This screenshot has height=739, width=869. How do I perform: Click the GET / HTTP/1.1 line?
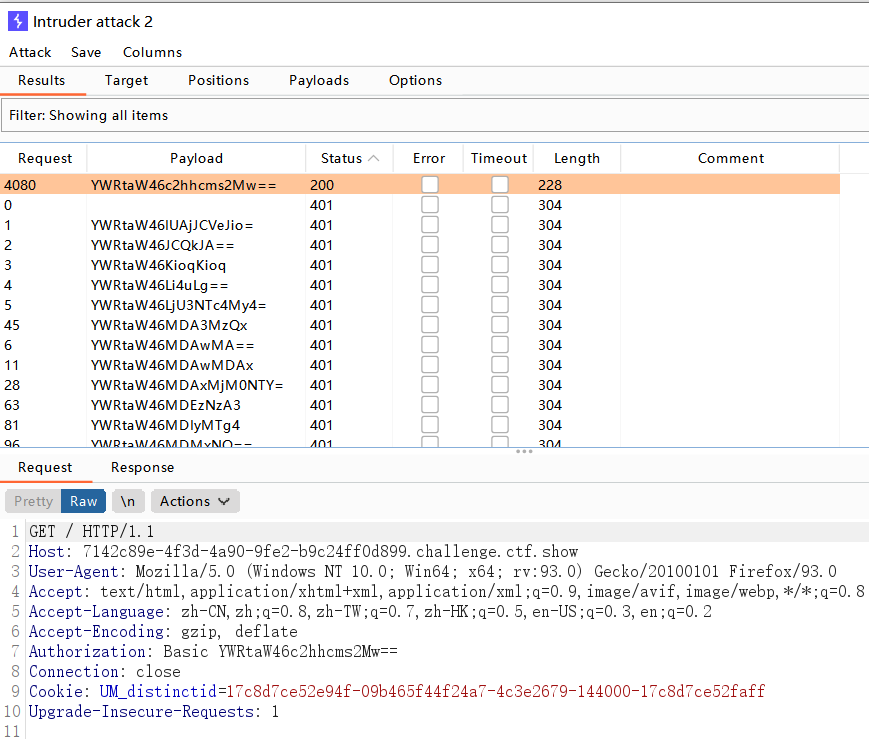tap(91, 532)
